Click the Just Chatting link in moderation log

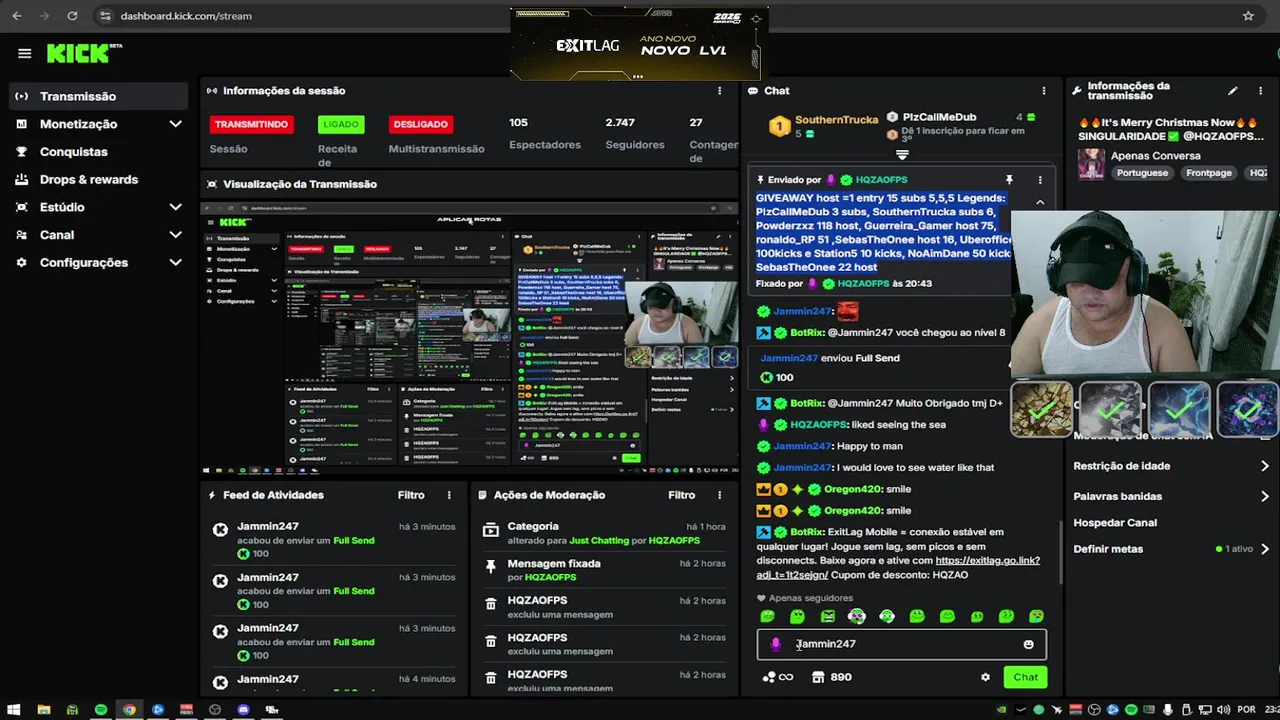click(599, 541)
